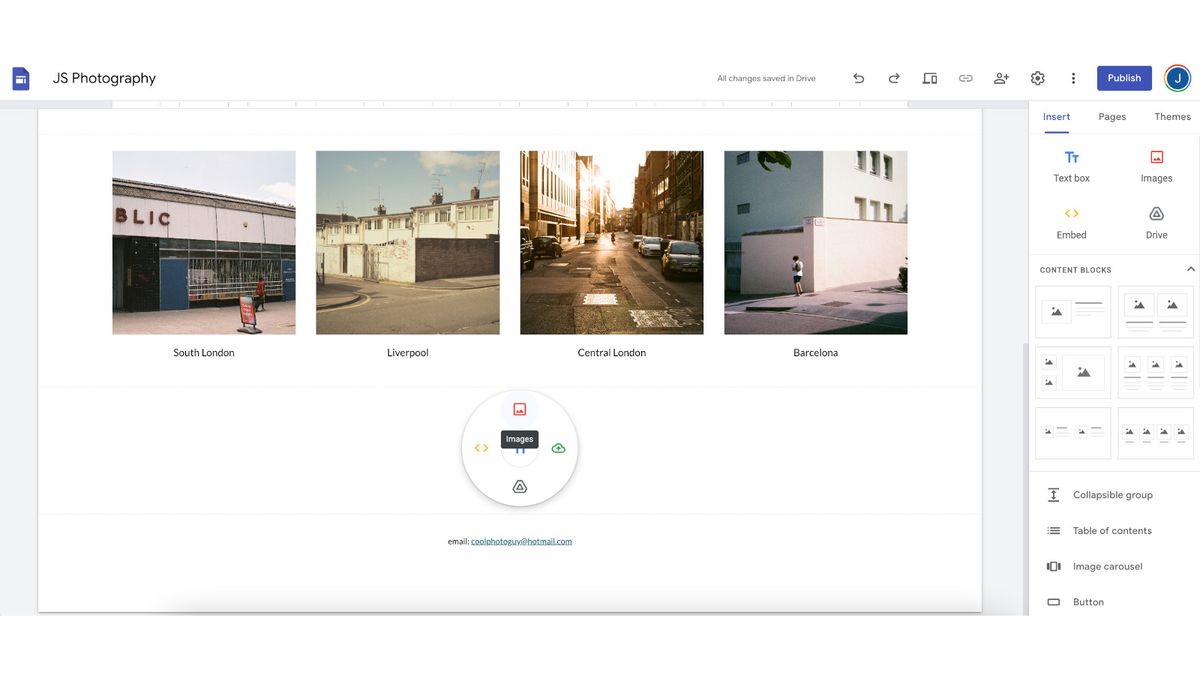Screen dimensions: 1200x675
Task: Publish the site
Action: (1124, 77)
